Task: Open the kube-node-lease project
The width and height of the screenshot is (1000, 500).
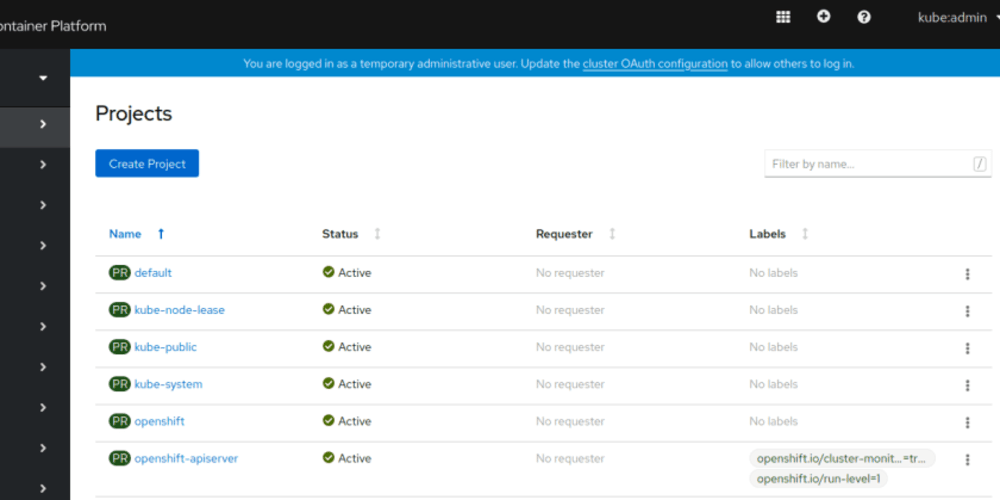Action: tap(179, 310)
